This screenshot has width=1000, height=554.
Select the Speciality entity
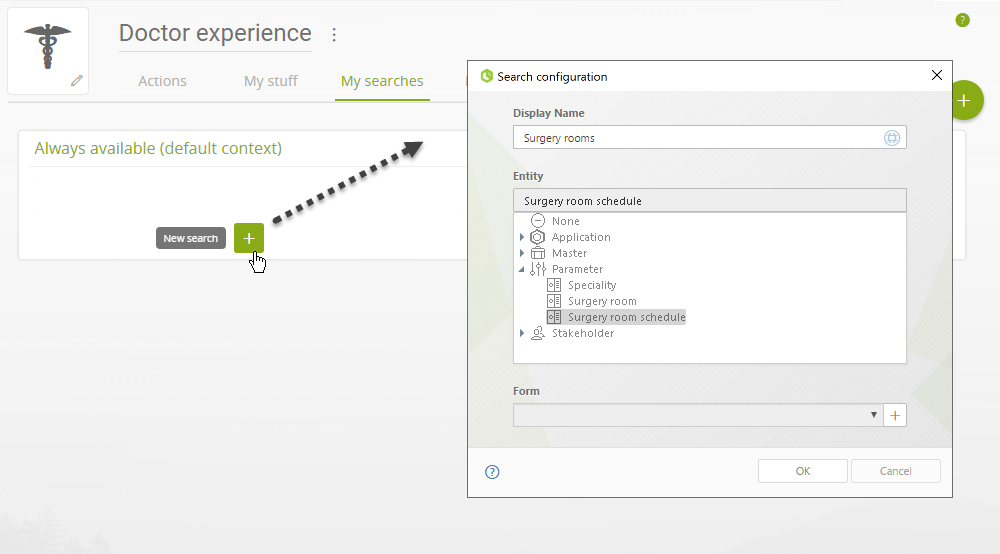point(592,285)
